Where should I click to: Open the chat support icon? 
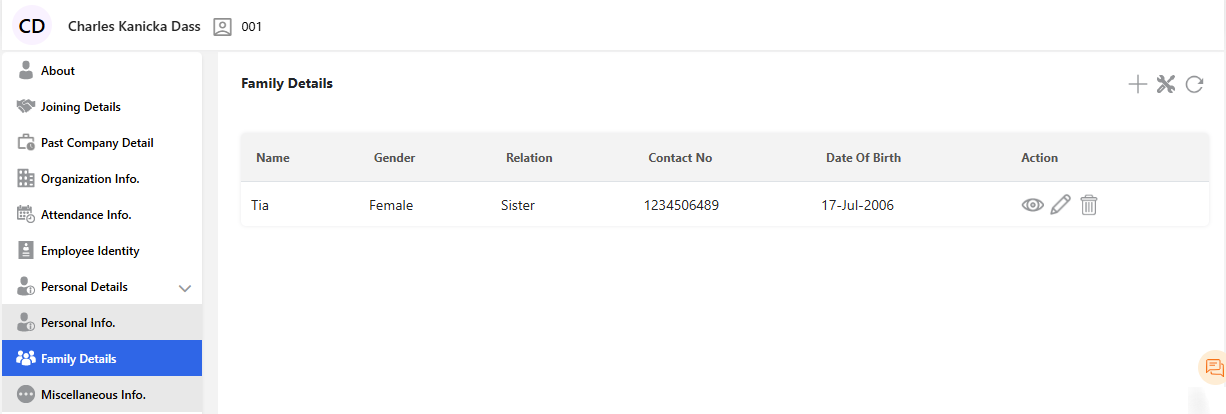[x=1214, y=367]
